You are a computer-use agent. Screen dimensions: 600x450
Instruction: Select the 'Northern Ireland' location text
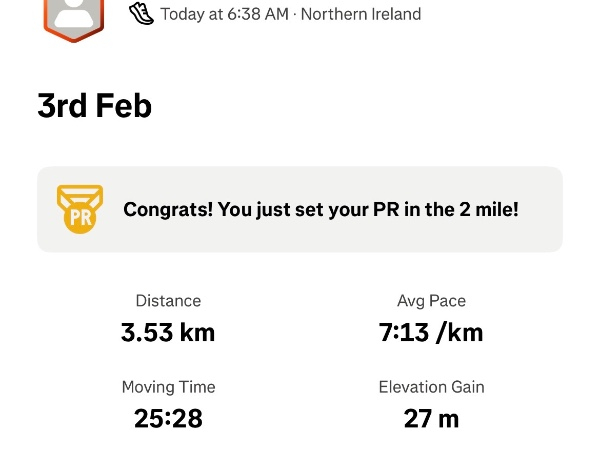coord(360,15)
